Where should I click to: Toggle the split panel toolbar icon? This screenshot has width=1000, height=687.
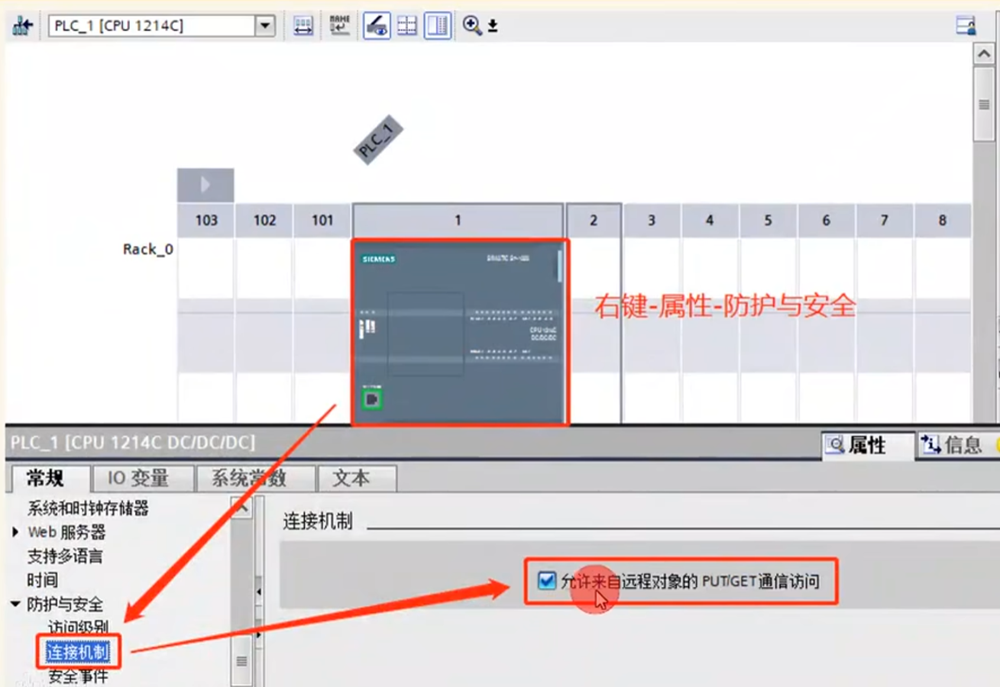438,26
